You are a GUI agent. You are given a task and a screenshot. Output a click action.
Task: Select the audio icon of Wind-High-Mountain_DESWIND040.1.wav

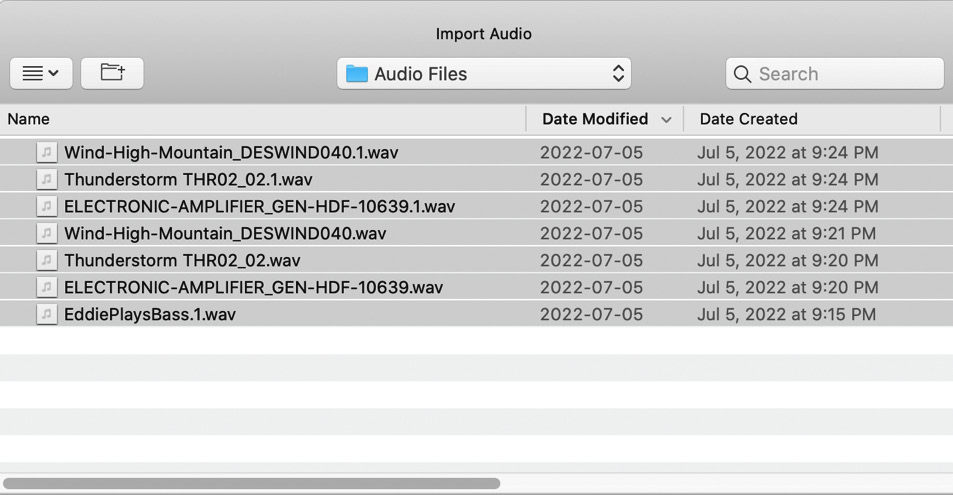coord(47,152)
